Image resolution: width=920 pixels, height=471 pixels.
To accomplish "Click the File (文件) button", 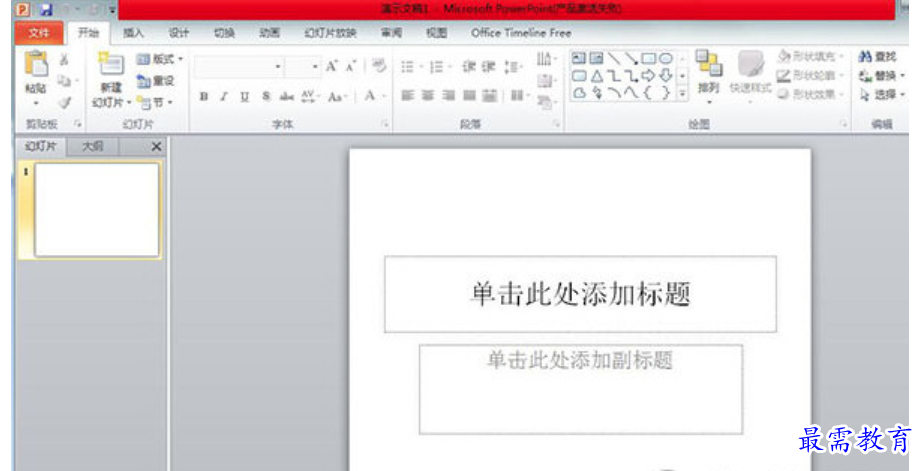I will tap(39, 33).
